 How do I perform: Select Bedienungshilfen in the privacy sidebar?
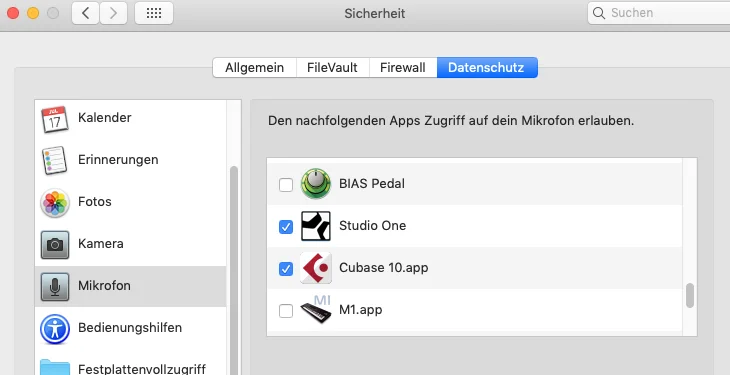click(x=130, y=328)
